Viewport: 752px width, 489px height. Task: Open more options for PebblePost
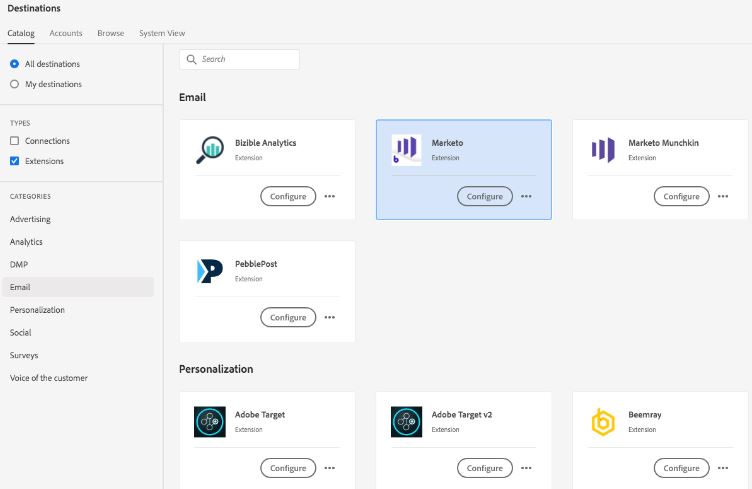coord(329,317)
